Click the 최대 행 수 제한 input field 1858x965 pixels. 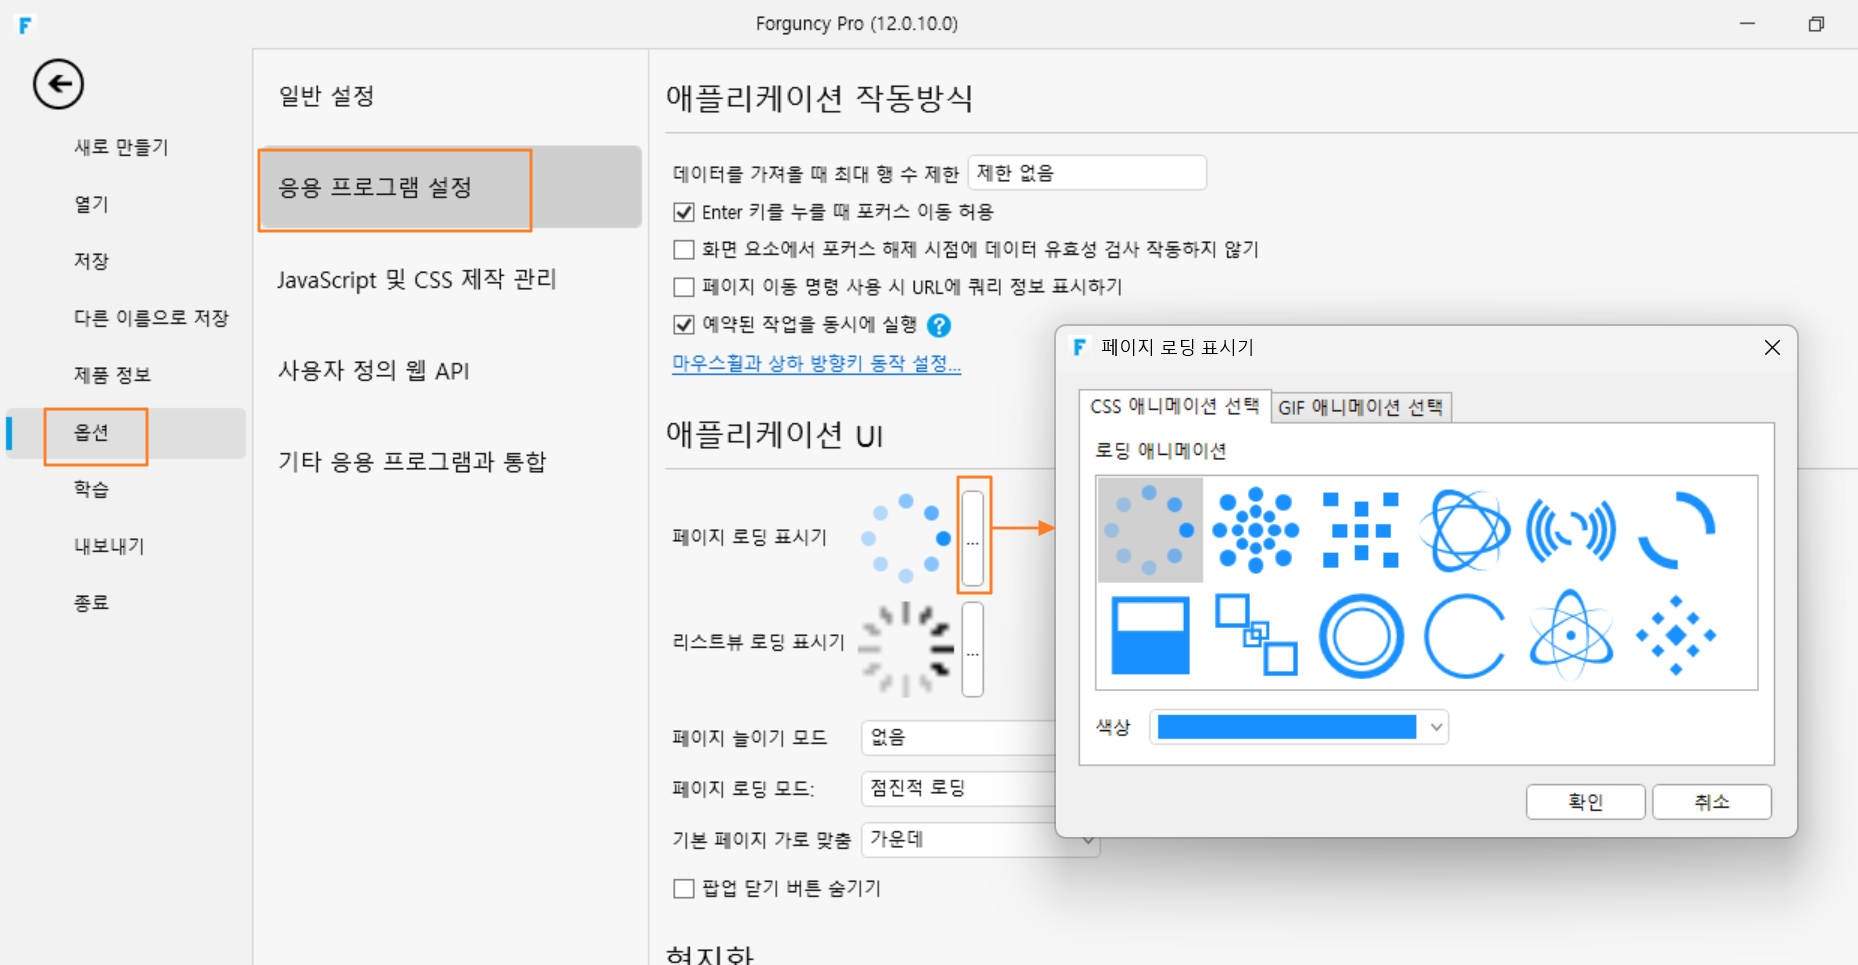pyautogui.click(x=1087, y=173)
